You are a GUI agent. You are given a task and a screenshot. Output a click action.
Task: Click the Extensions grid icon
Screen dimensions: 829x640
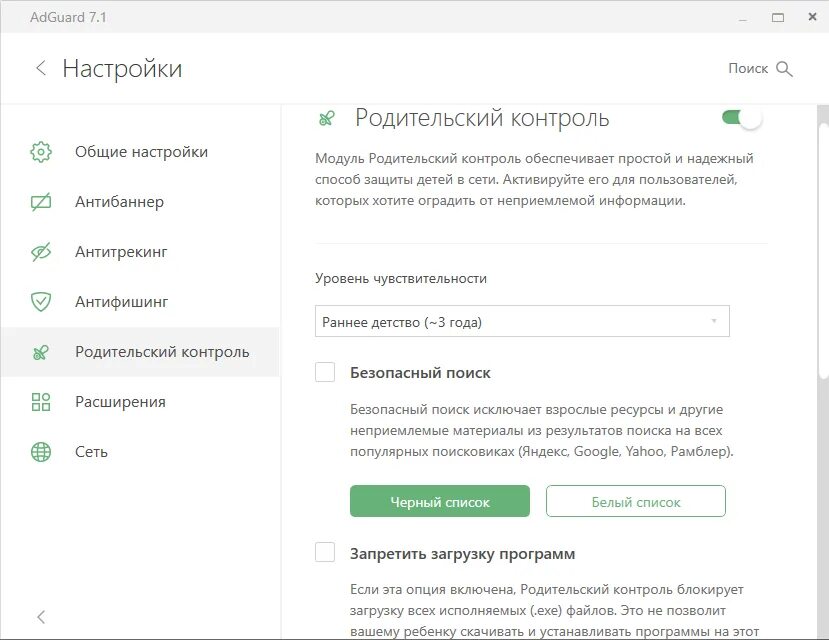41,402
